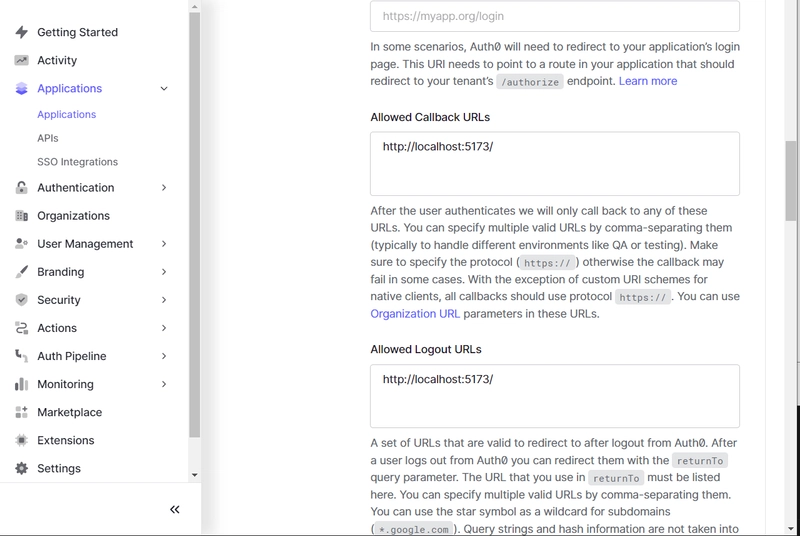Select Branding in the sidebar

(61, 272)
